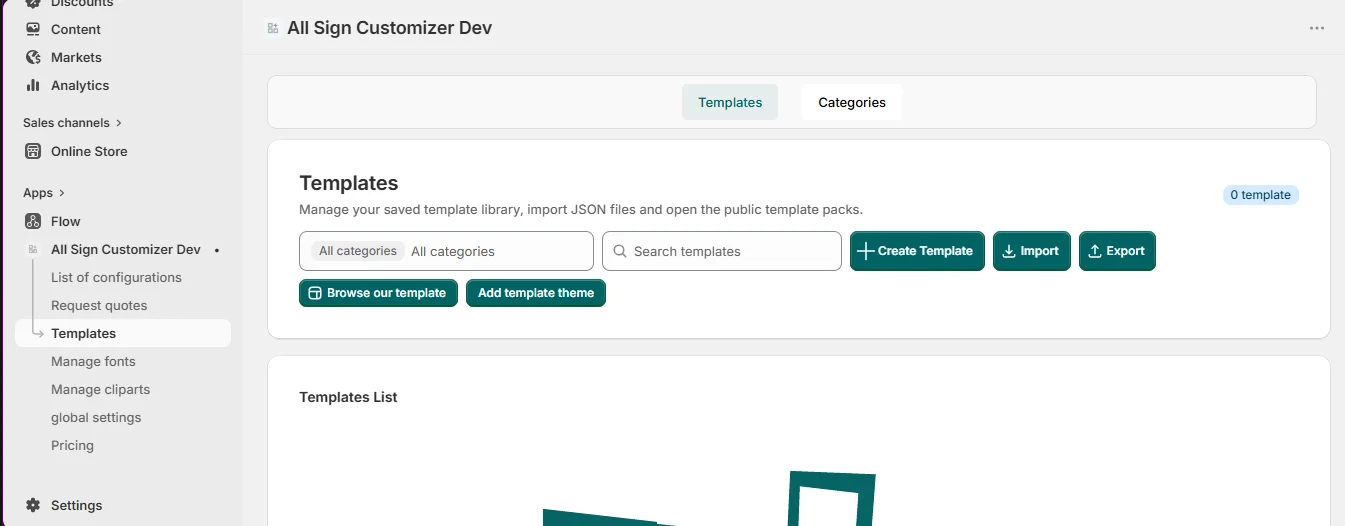
Task: Select the Templates tab
Action: point(730,102)
